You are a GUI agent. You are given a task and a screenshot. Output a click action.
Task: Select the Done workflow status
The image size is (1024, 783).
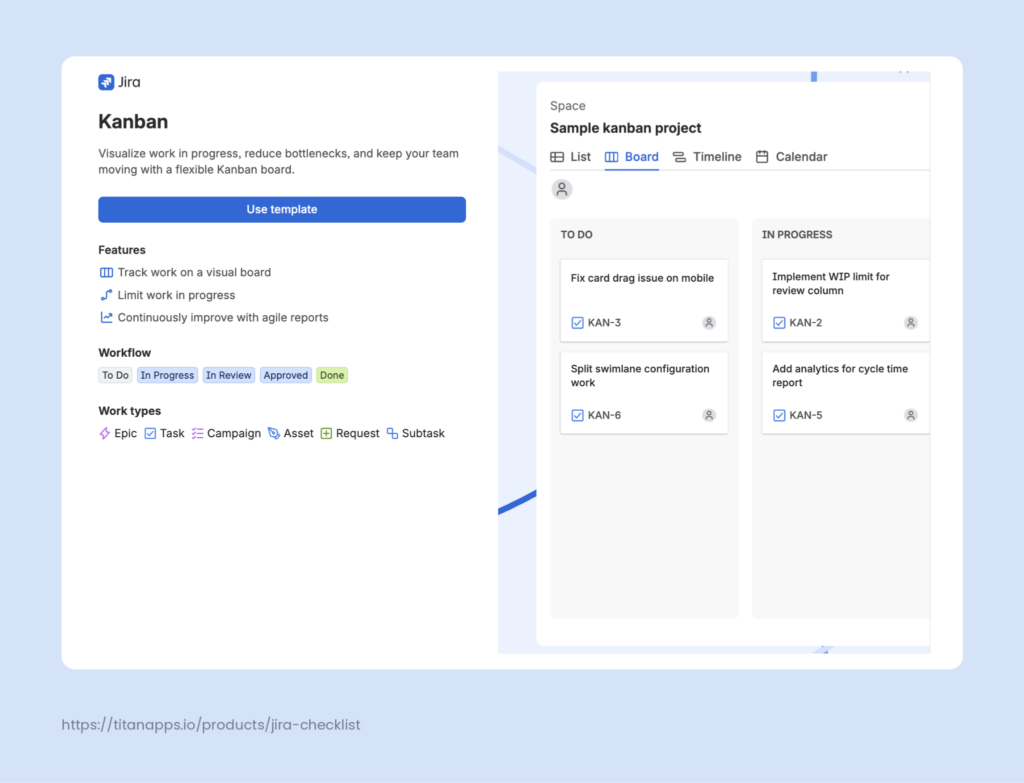(332, 376)
